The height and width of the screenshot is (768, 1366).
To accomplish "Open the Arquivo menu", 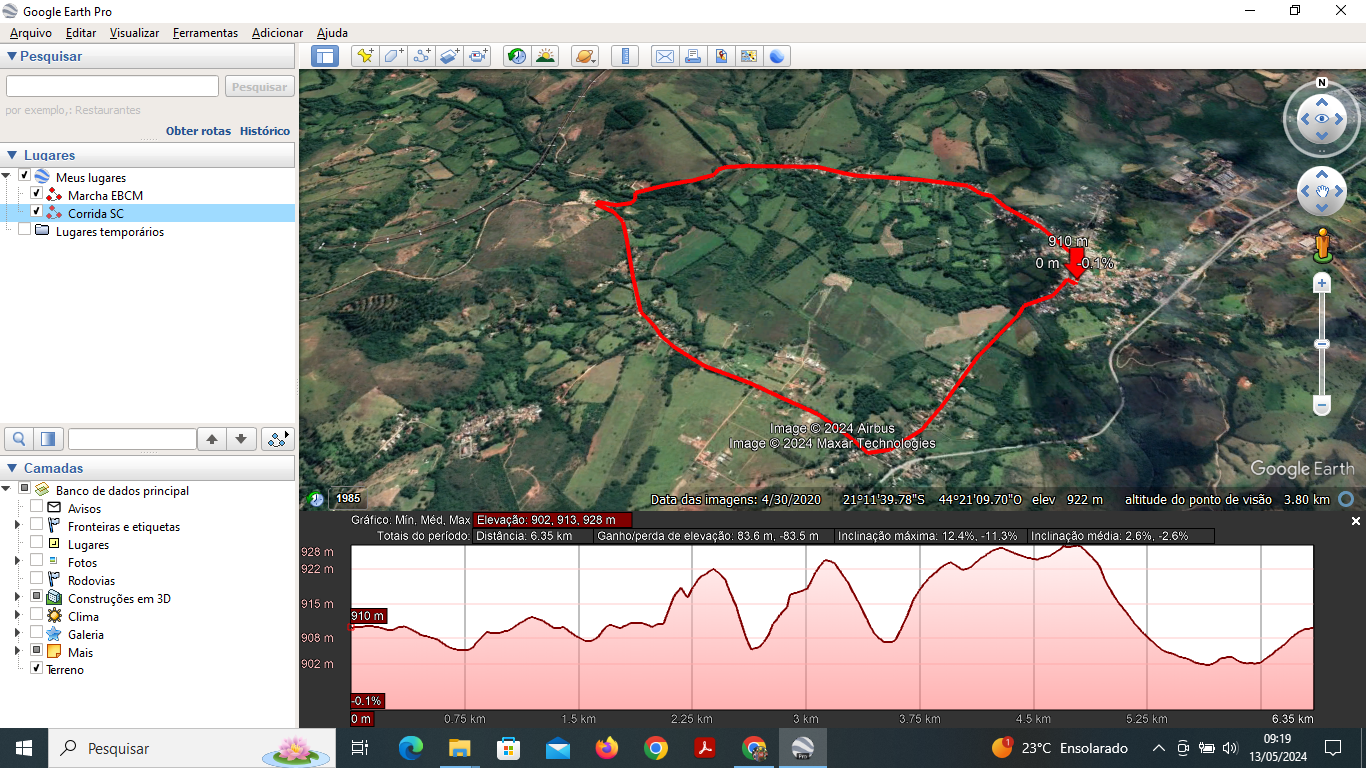I will (31, 33).
